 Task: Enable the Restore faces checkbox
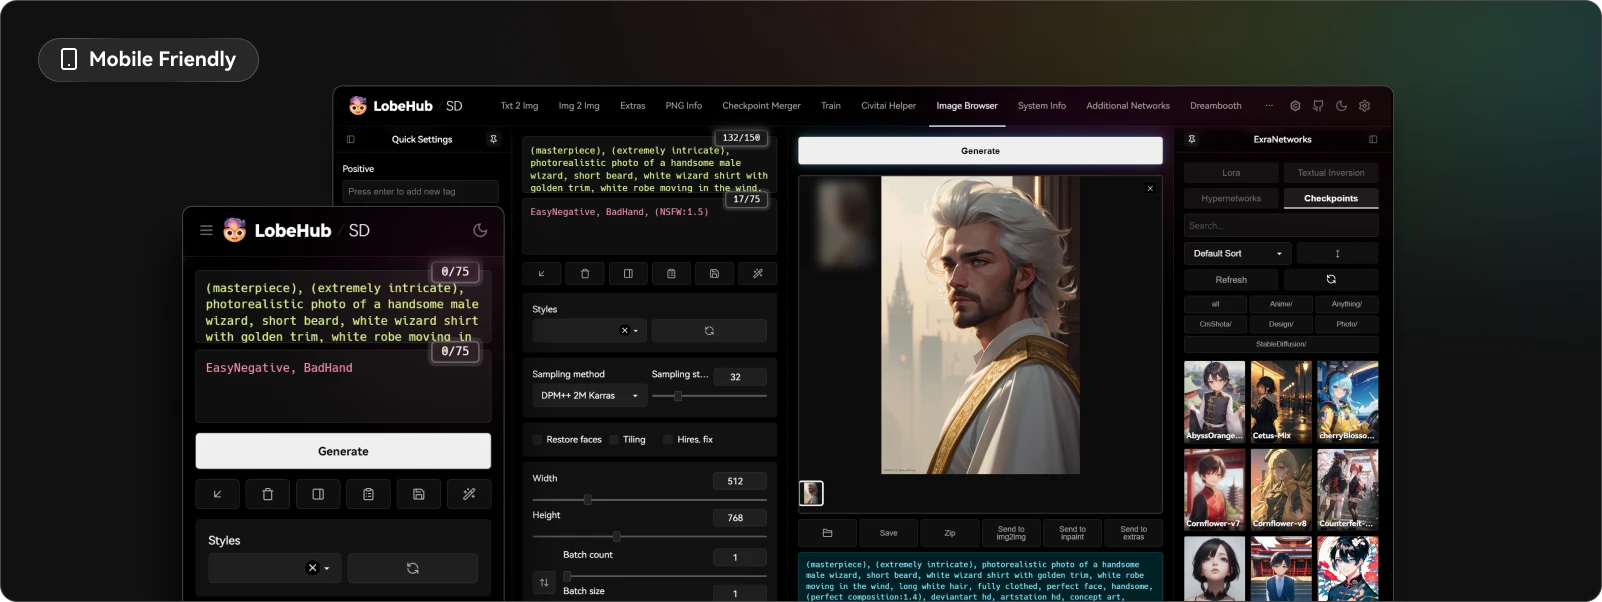(537, 440)
